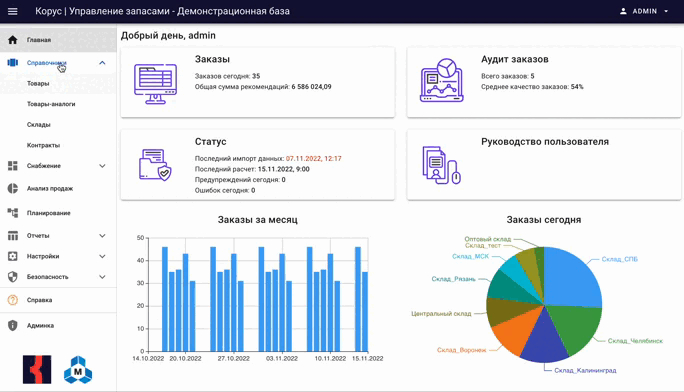This screenshot has height=392, width=684.
Task: Click the 14.10.2022 axis date label
Action: pos(148,358)
